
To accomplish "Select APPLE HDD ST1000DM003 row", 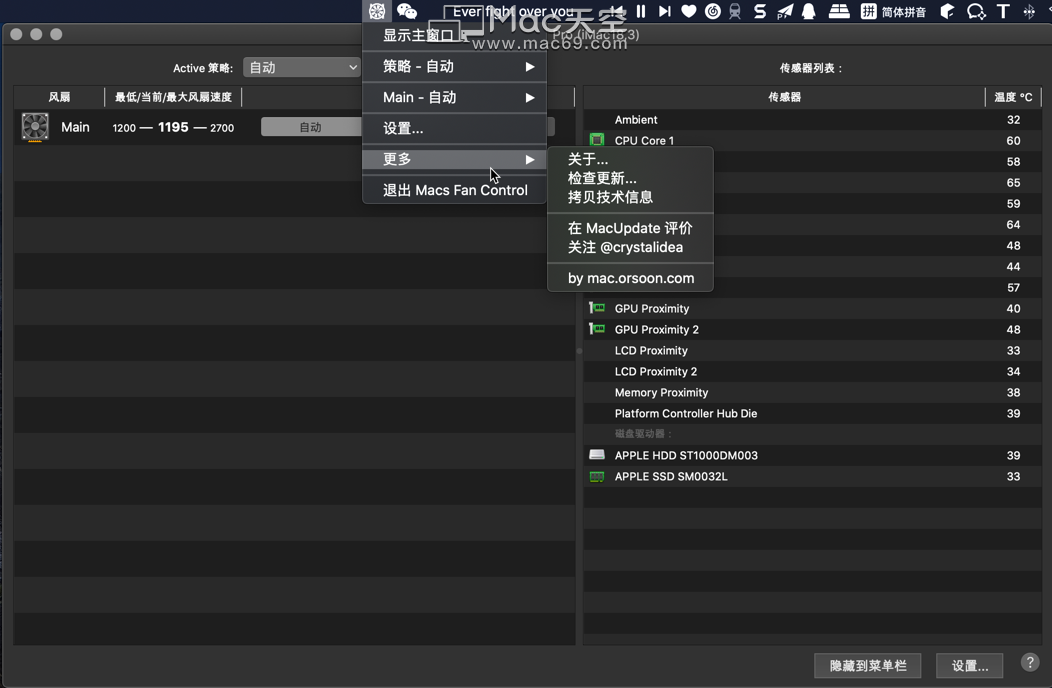I will (x=812, y=455).
